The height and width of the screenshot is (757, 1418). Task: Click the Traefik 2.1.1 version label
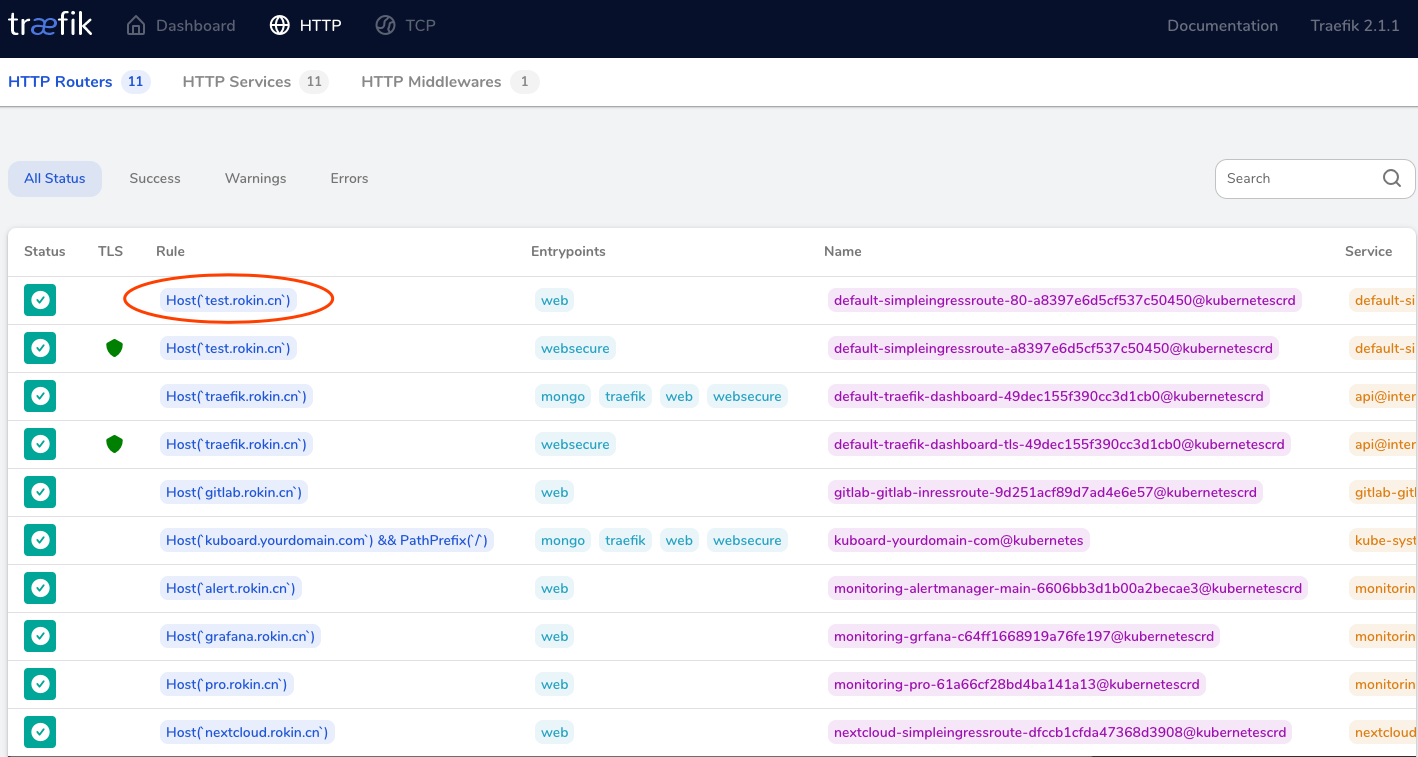pyautogui.click(x=1354, y=26)
